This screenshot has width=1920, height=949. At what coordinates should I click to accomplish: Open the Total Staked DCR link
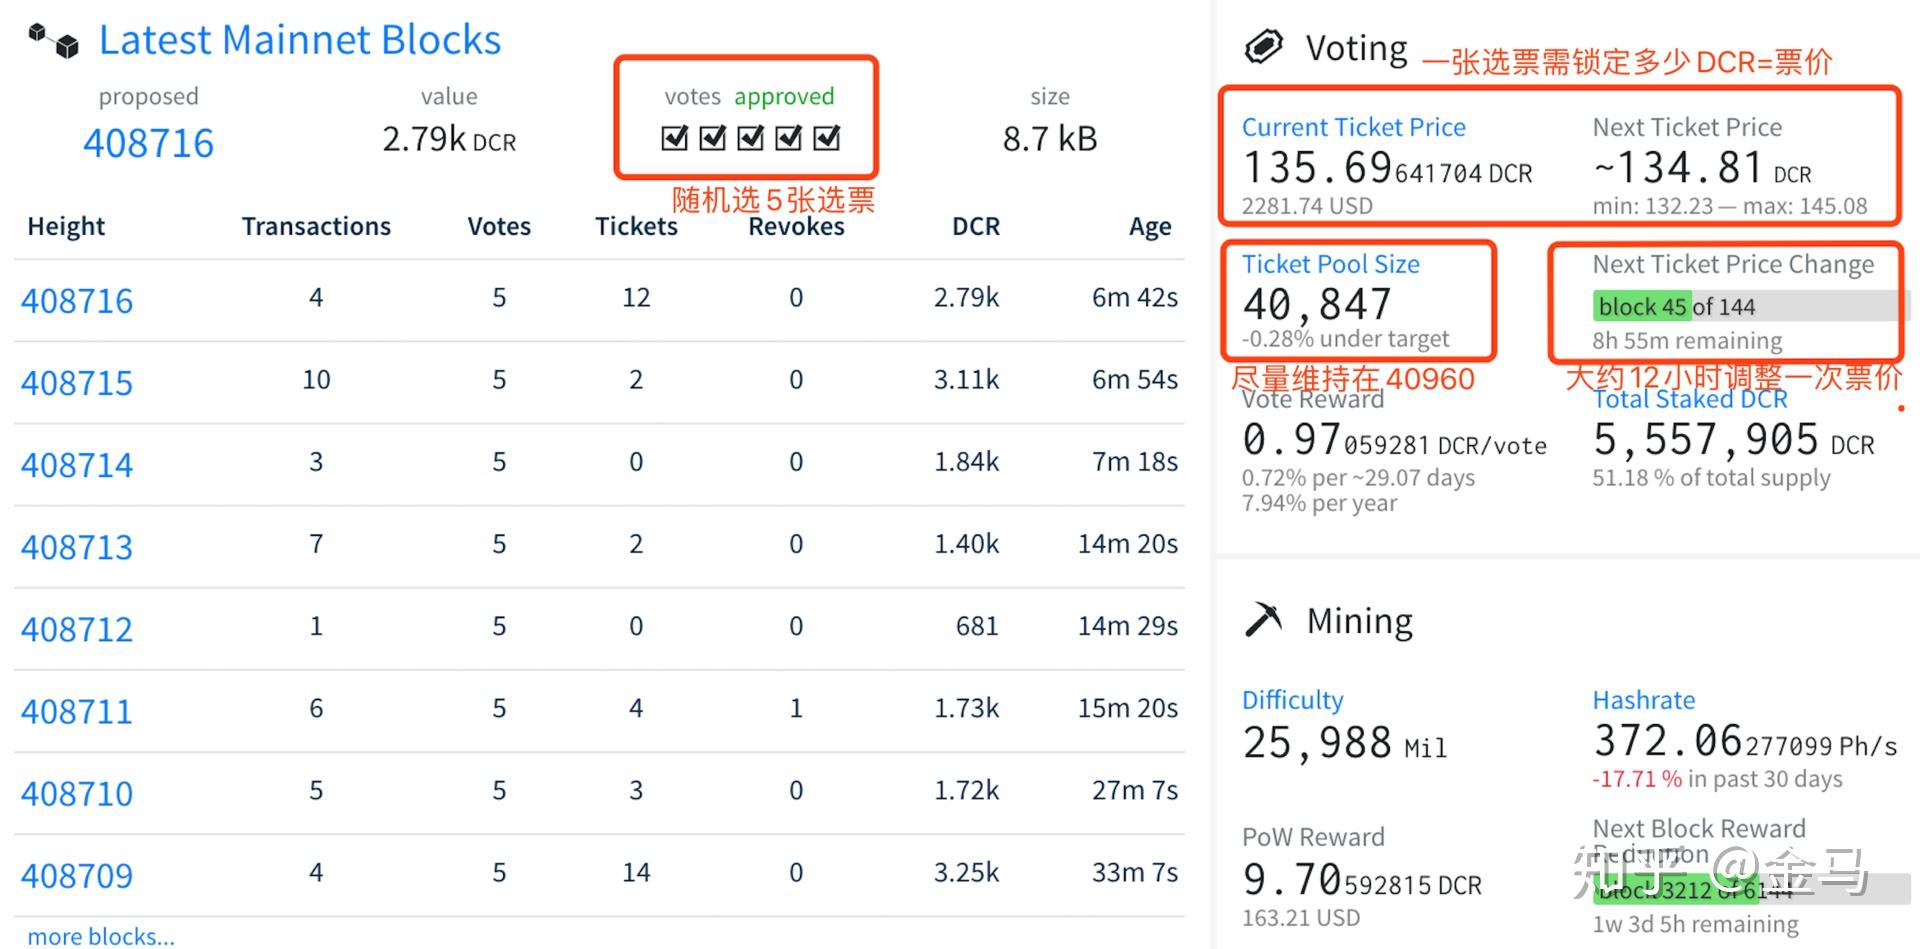[x=1690, y=399]
